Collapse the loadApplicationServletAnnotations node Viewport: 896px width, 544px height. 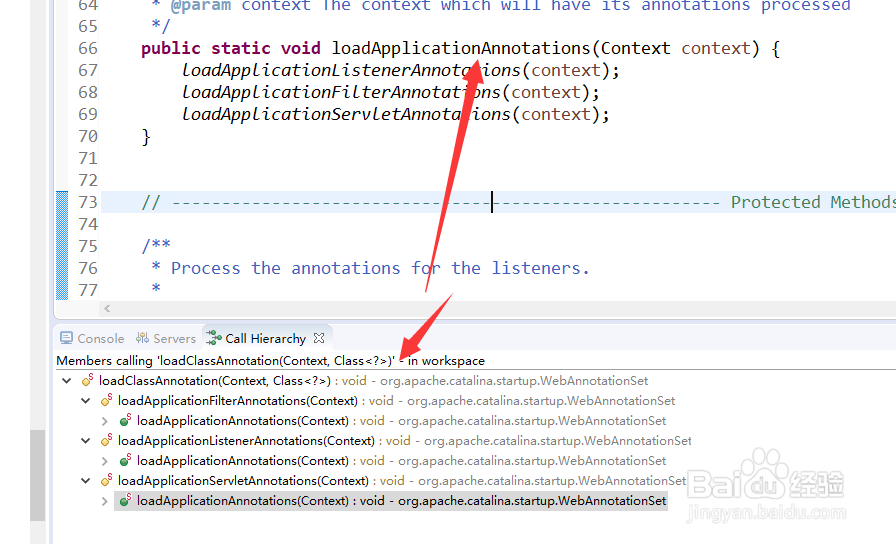click(86, 481)
